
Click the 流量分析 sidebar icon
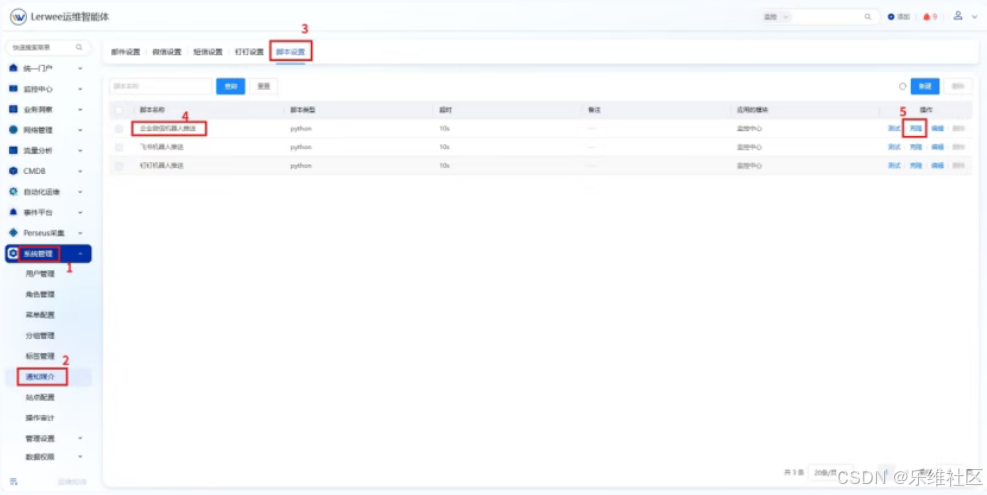tap(13, 151)
